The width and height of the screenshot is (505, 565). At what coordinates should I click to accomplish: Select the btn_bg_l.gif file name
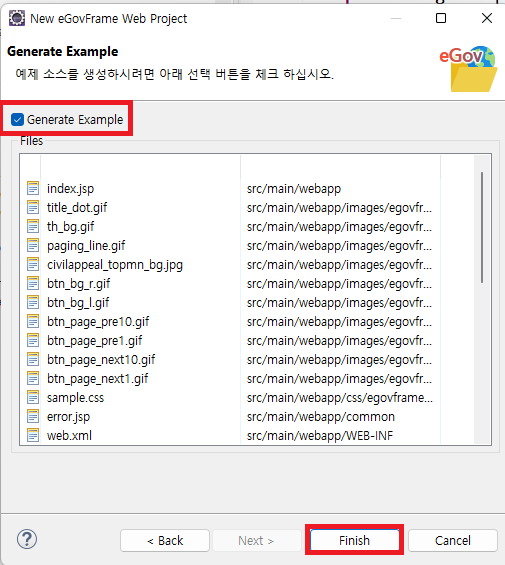[78, 303]
